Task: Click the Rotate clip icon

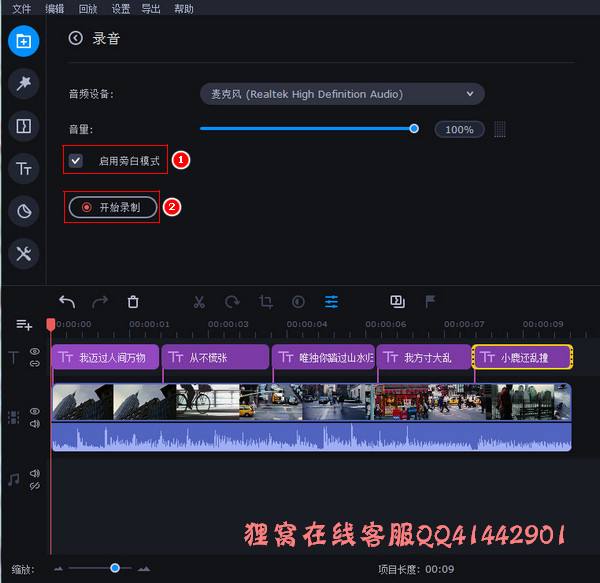Action: [232, 302]
